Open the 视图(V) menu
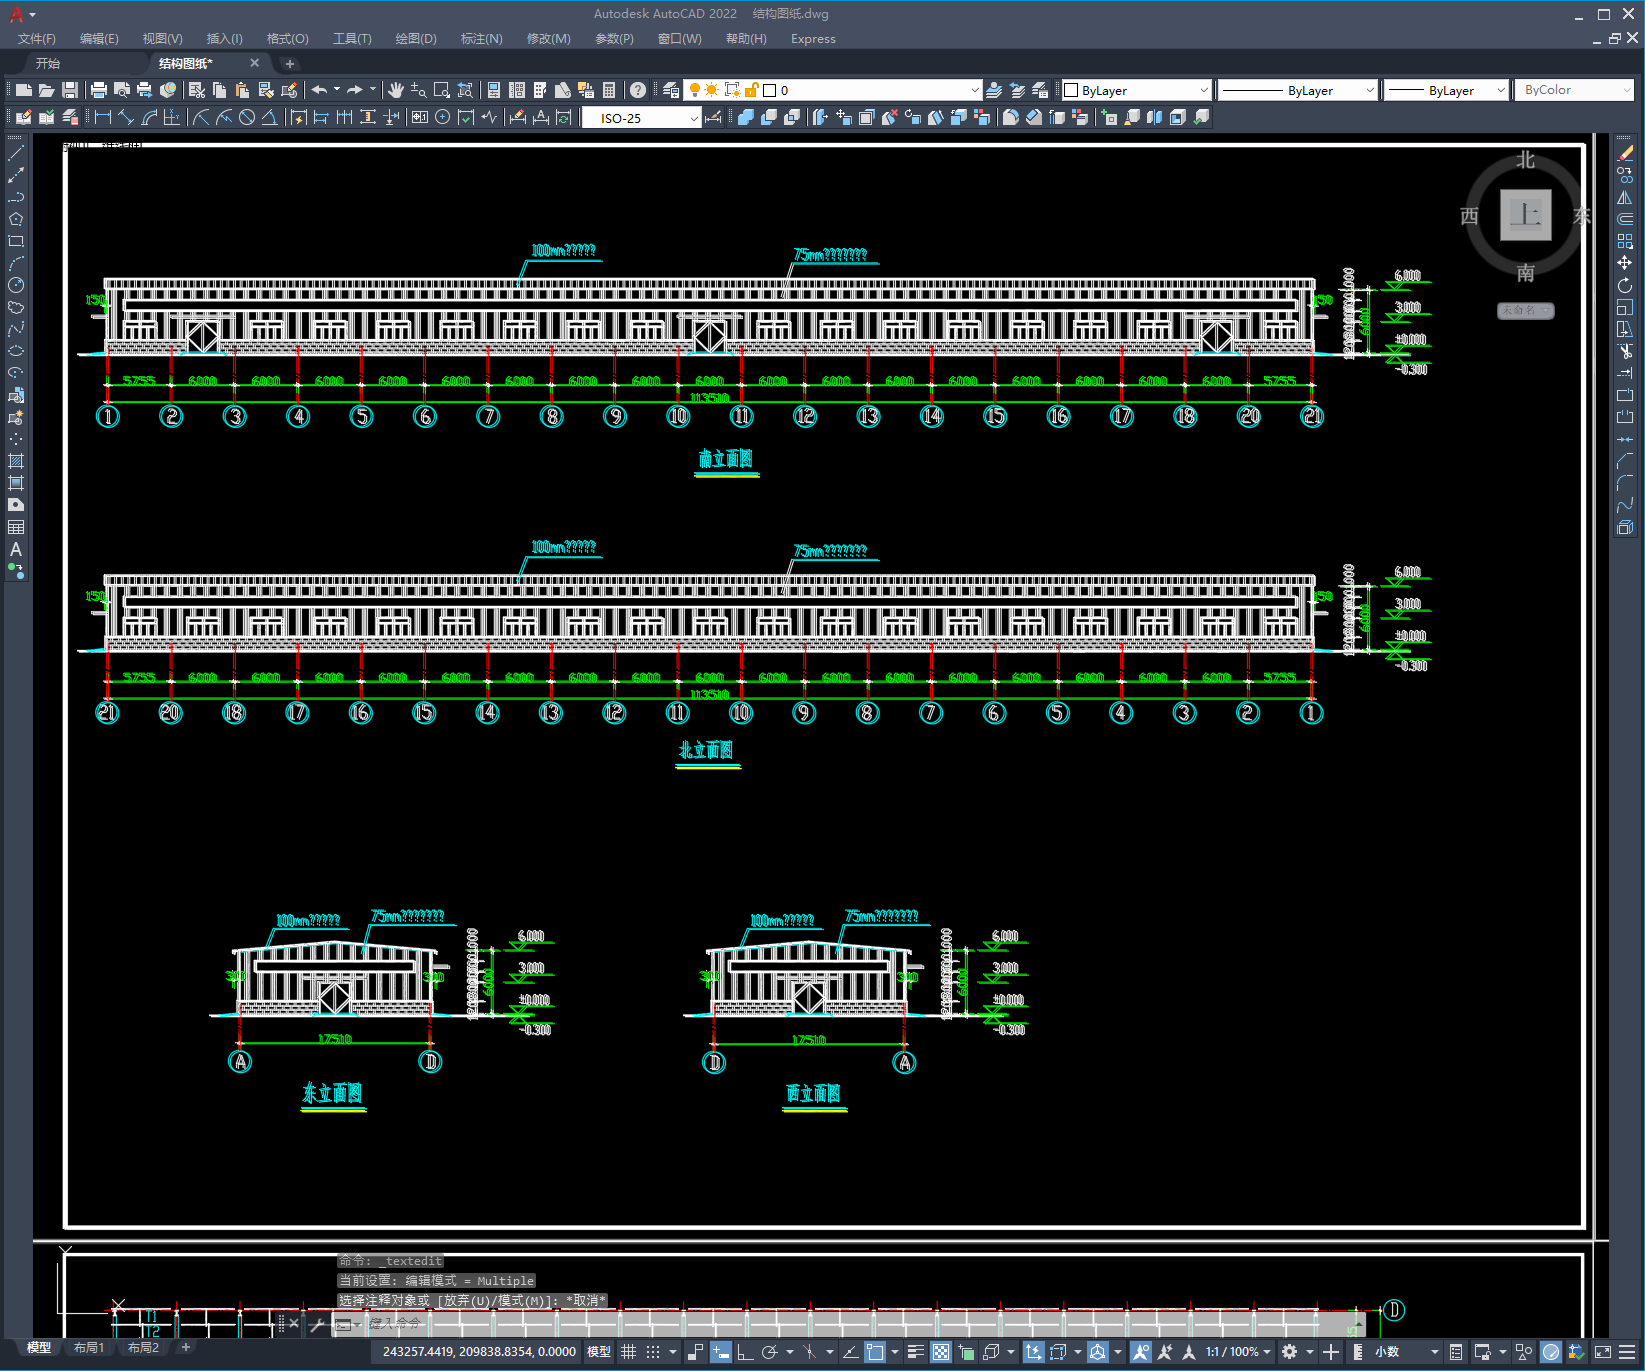 point(162,39)
